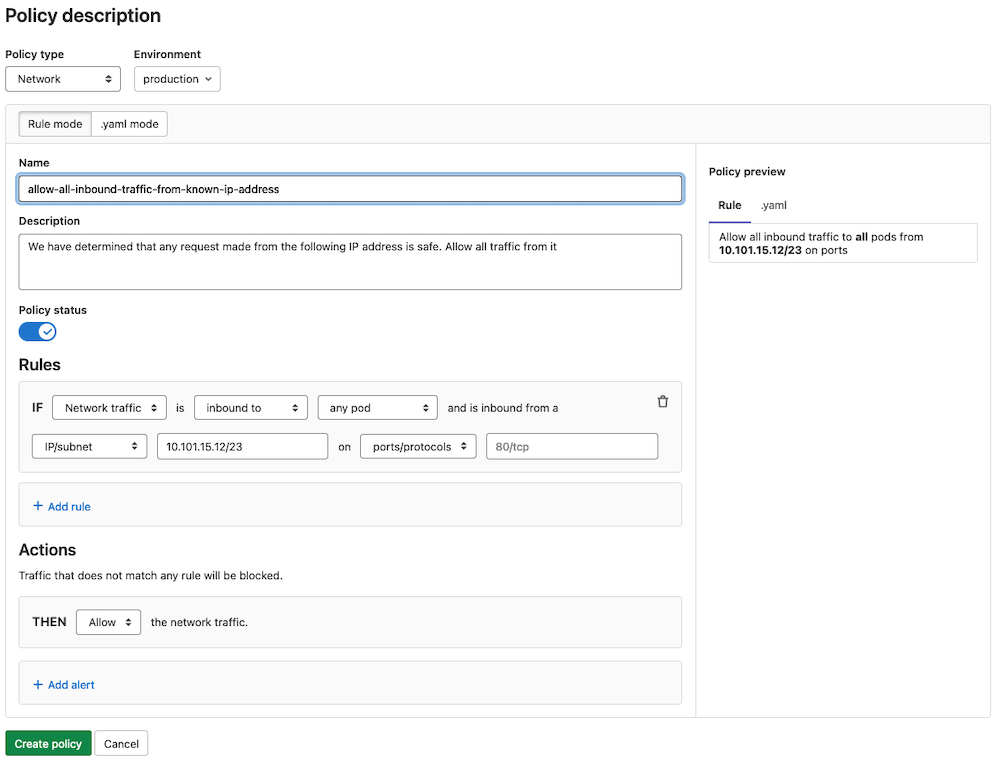999x762 pixels.
Task: Change the Environment from production
Action: click(177, 78)
